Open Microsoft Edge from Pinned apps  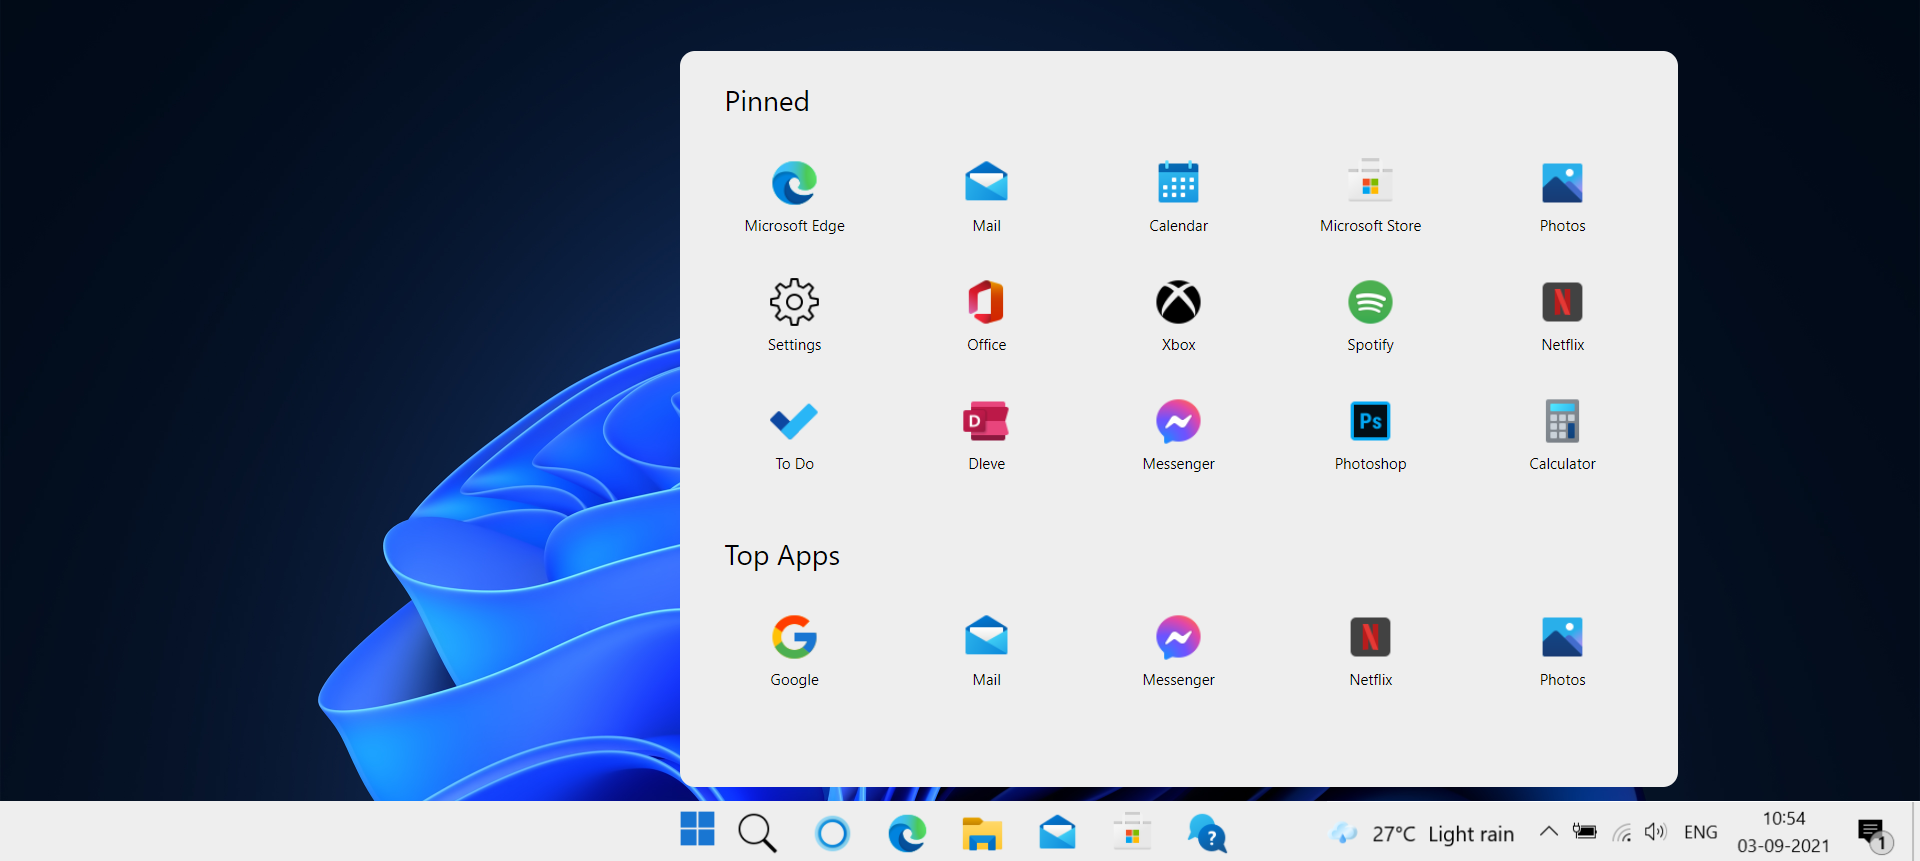(794, 197)
